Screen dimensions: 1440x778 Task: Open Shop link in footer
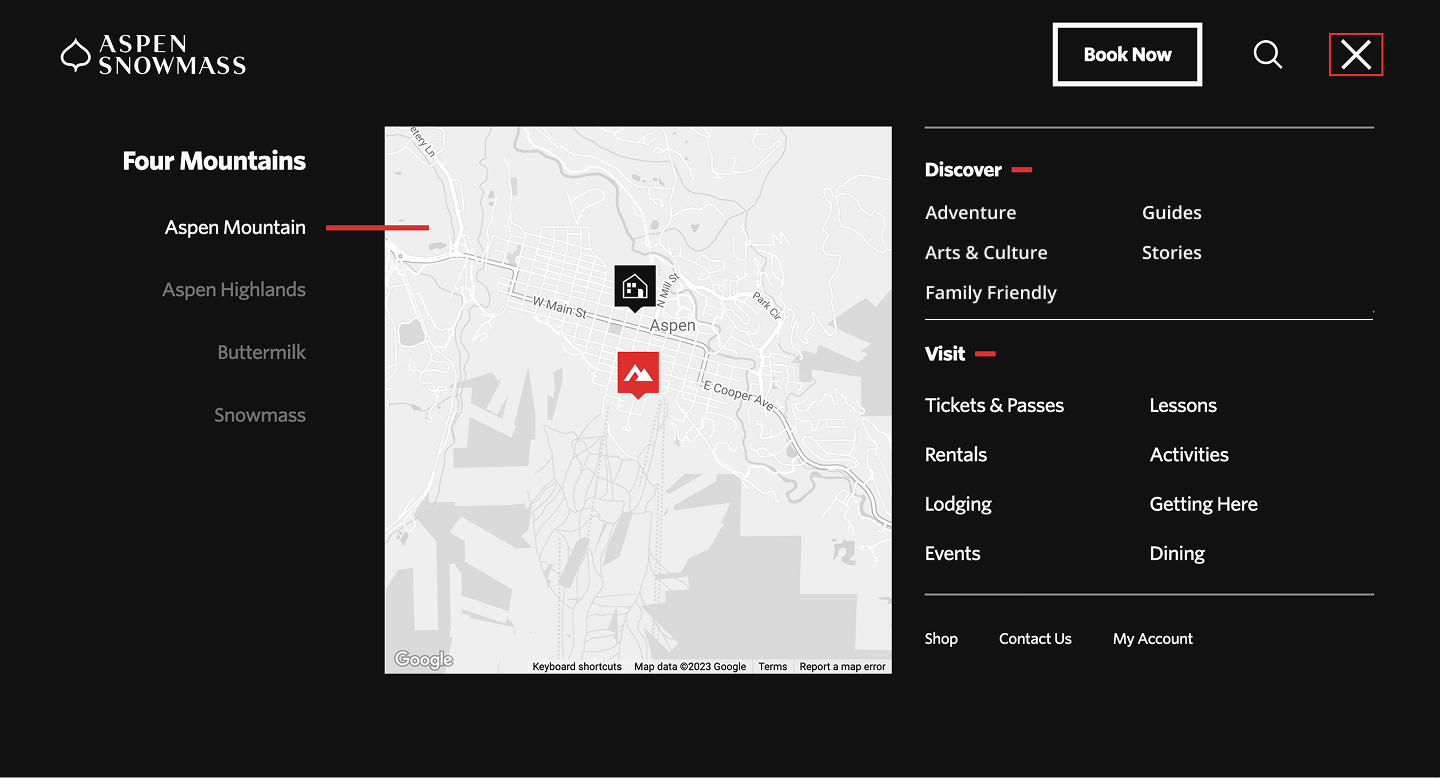tap(941, 638)
